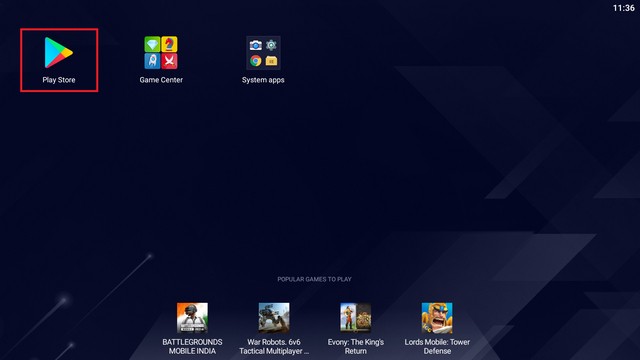640x360 pixels.
Task: Click the War Robots 6v6 caption text
Action: (x=274, y=346)
